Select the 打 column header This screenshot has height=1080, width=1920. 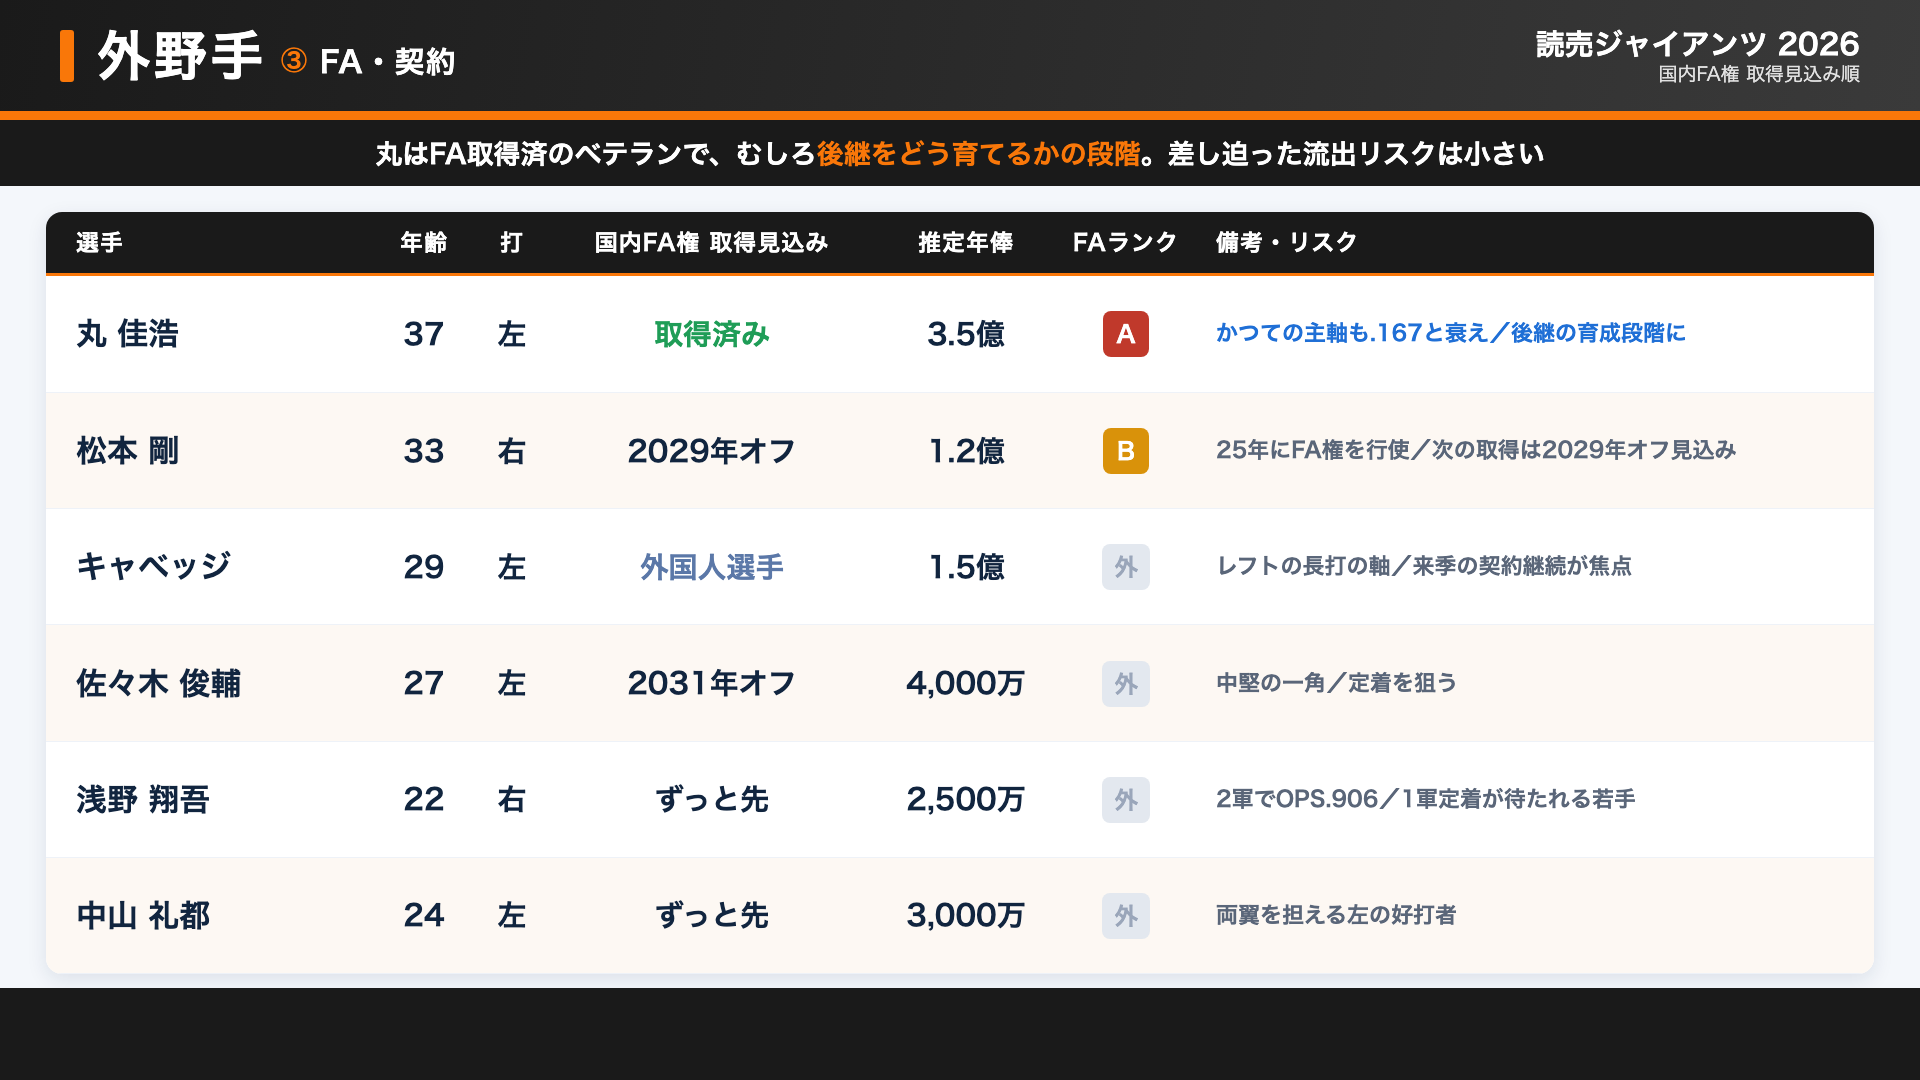coord(511,242)
